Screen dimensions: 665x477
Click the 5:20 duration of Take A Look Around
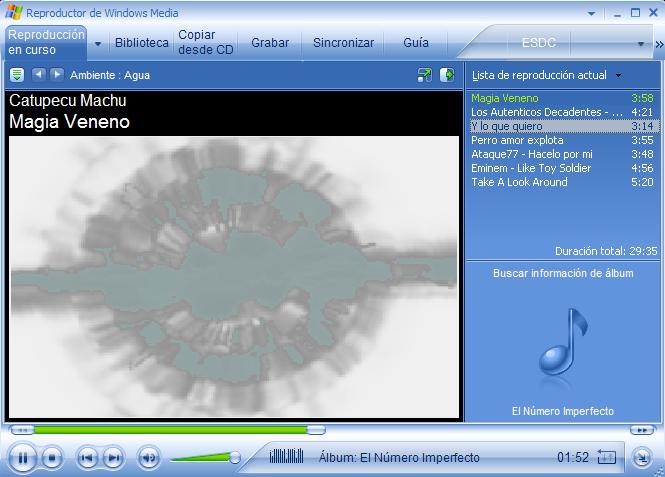tap(642, 182)
